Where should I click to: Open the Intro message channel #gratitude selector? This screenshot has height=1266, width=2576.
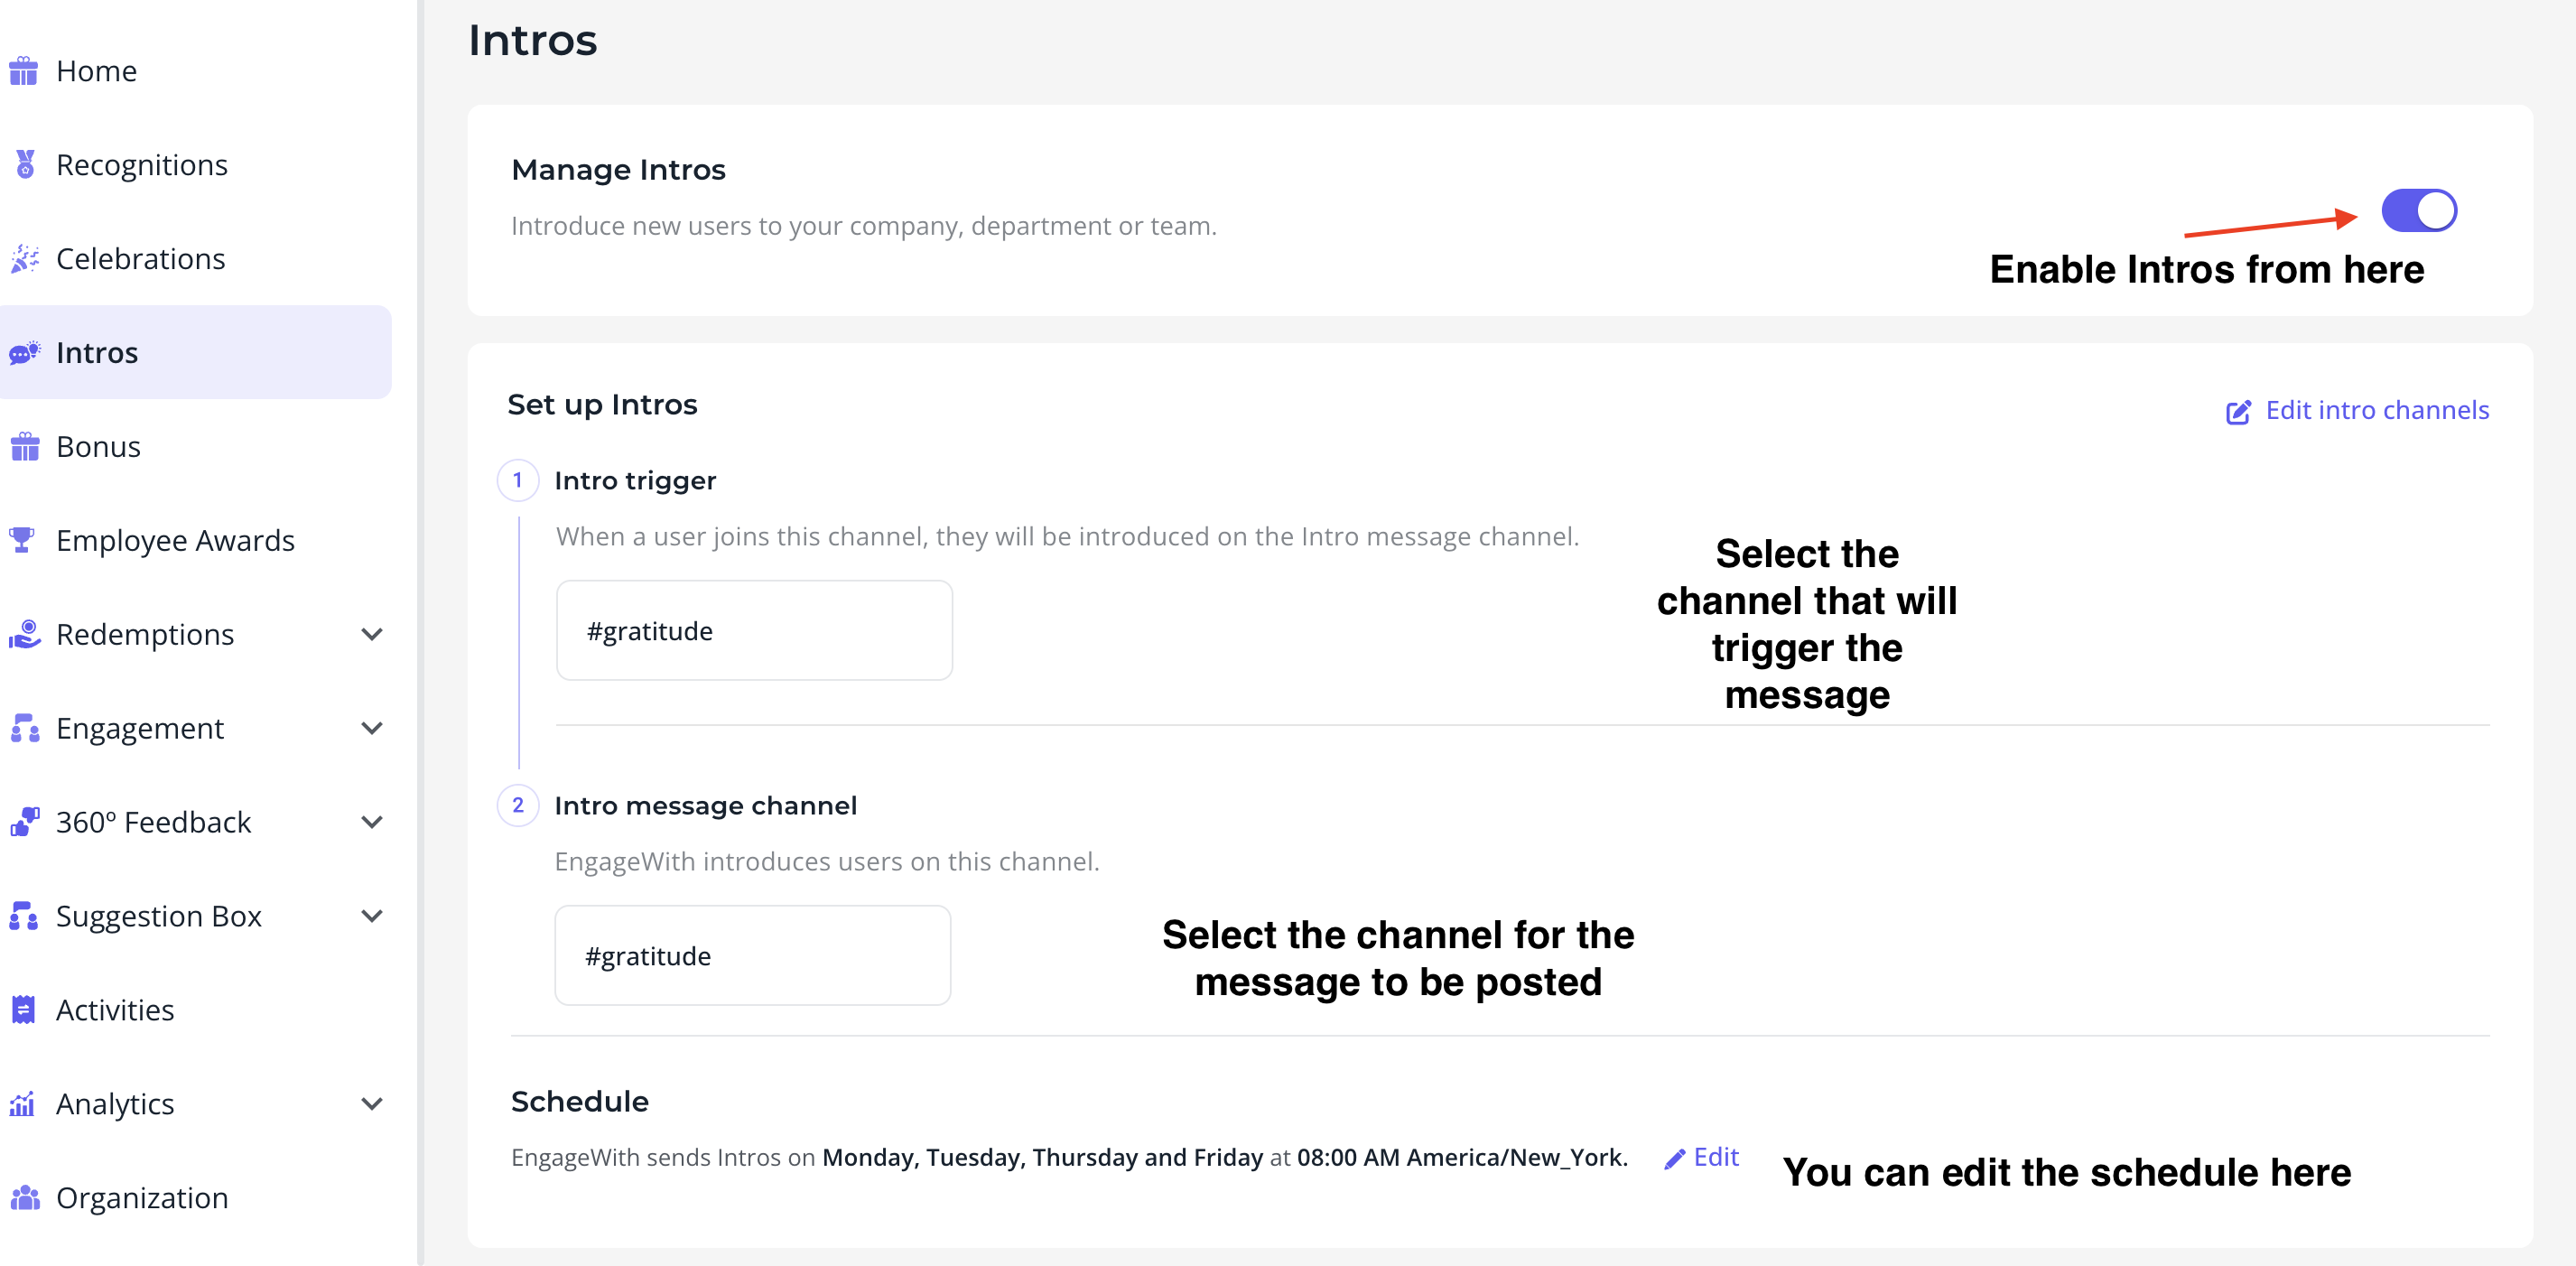[x=752, y=956]
